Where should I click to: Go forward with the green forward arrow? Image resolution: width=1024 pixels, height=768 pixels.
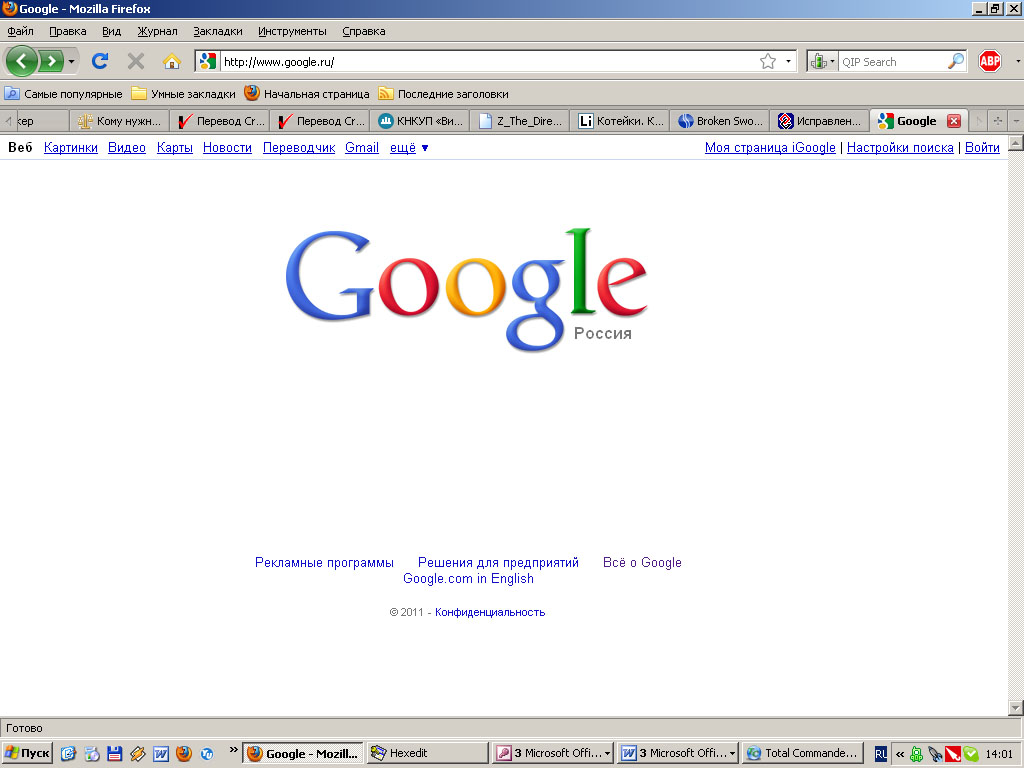[x=51, y=61]
